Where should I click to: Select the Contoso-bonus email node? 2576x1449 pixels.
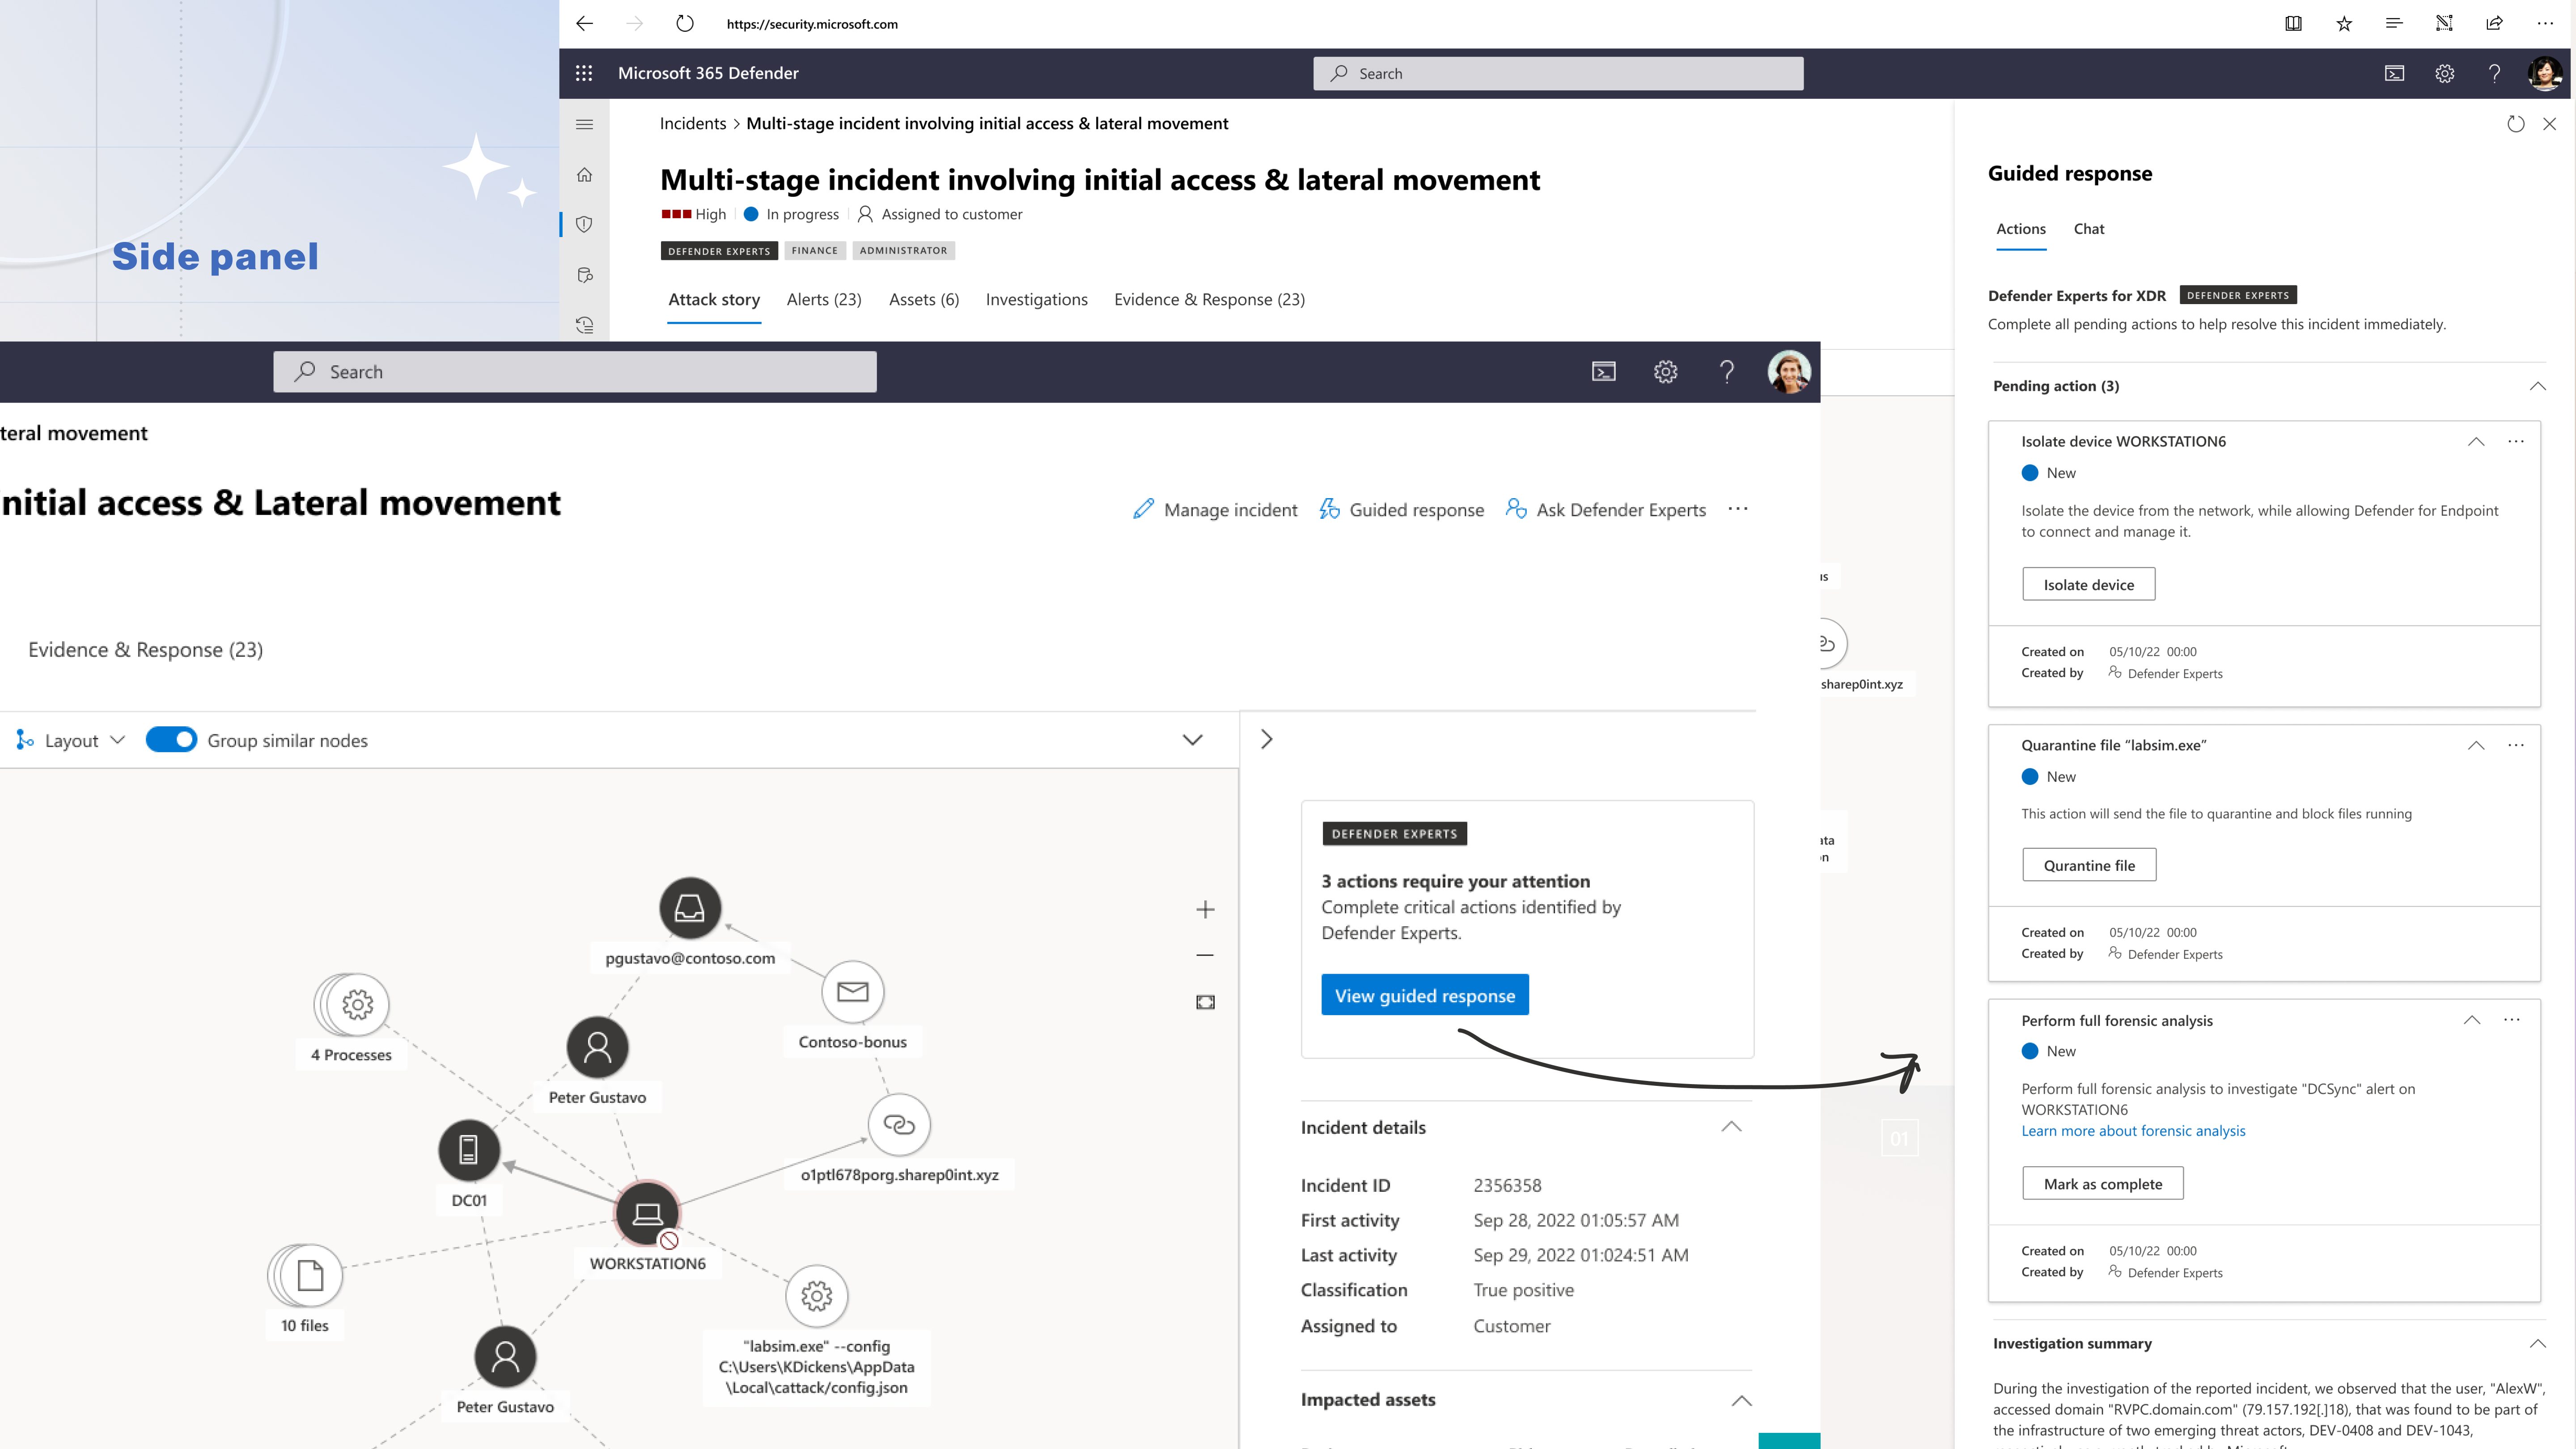pos(852,992)
